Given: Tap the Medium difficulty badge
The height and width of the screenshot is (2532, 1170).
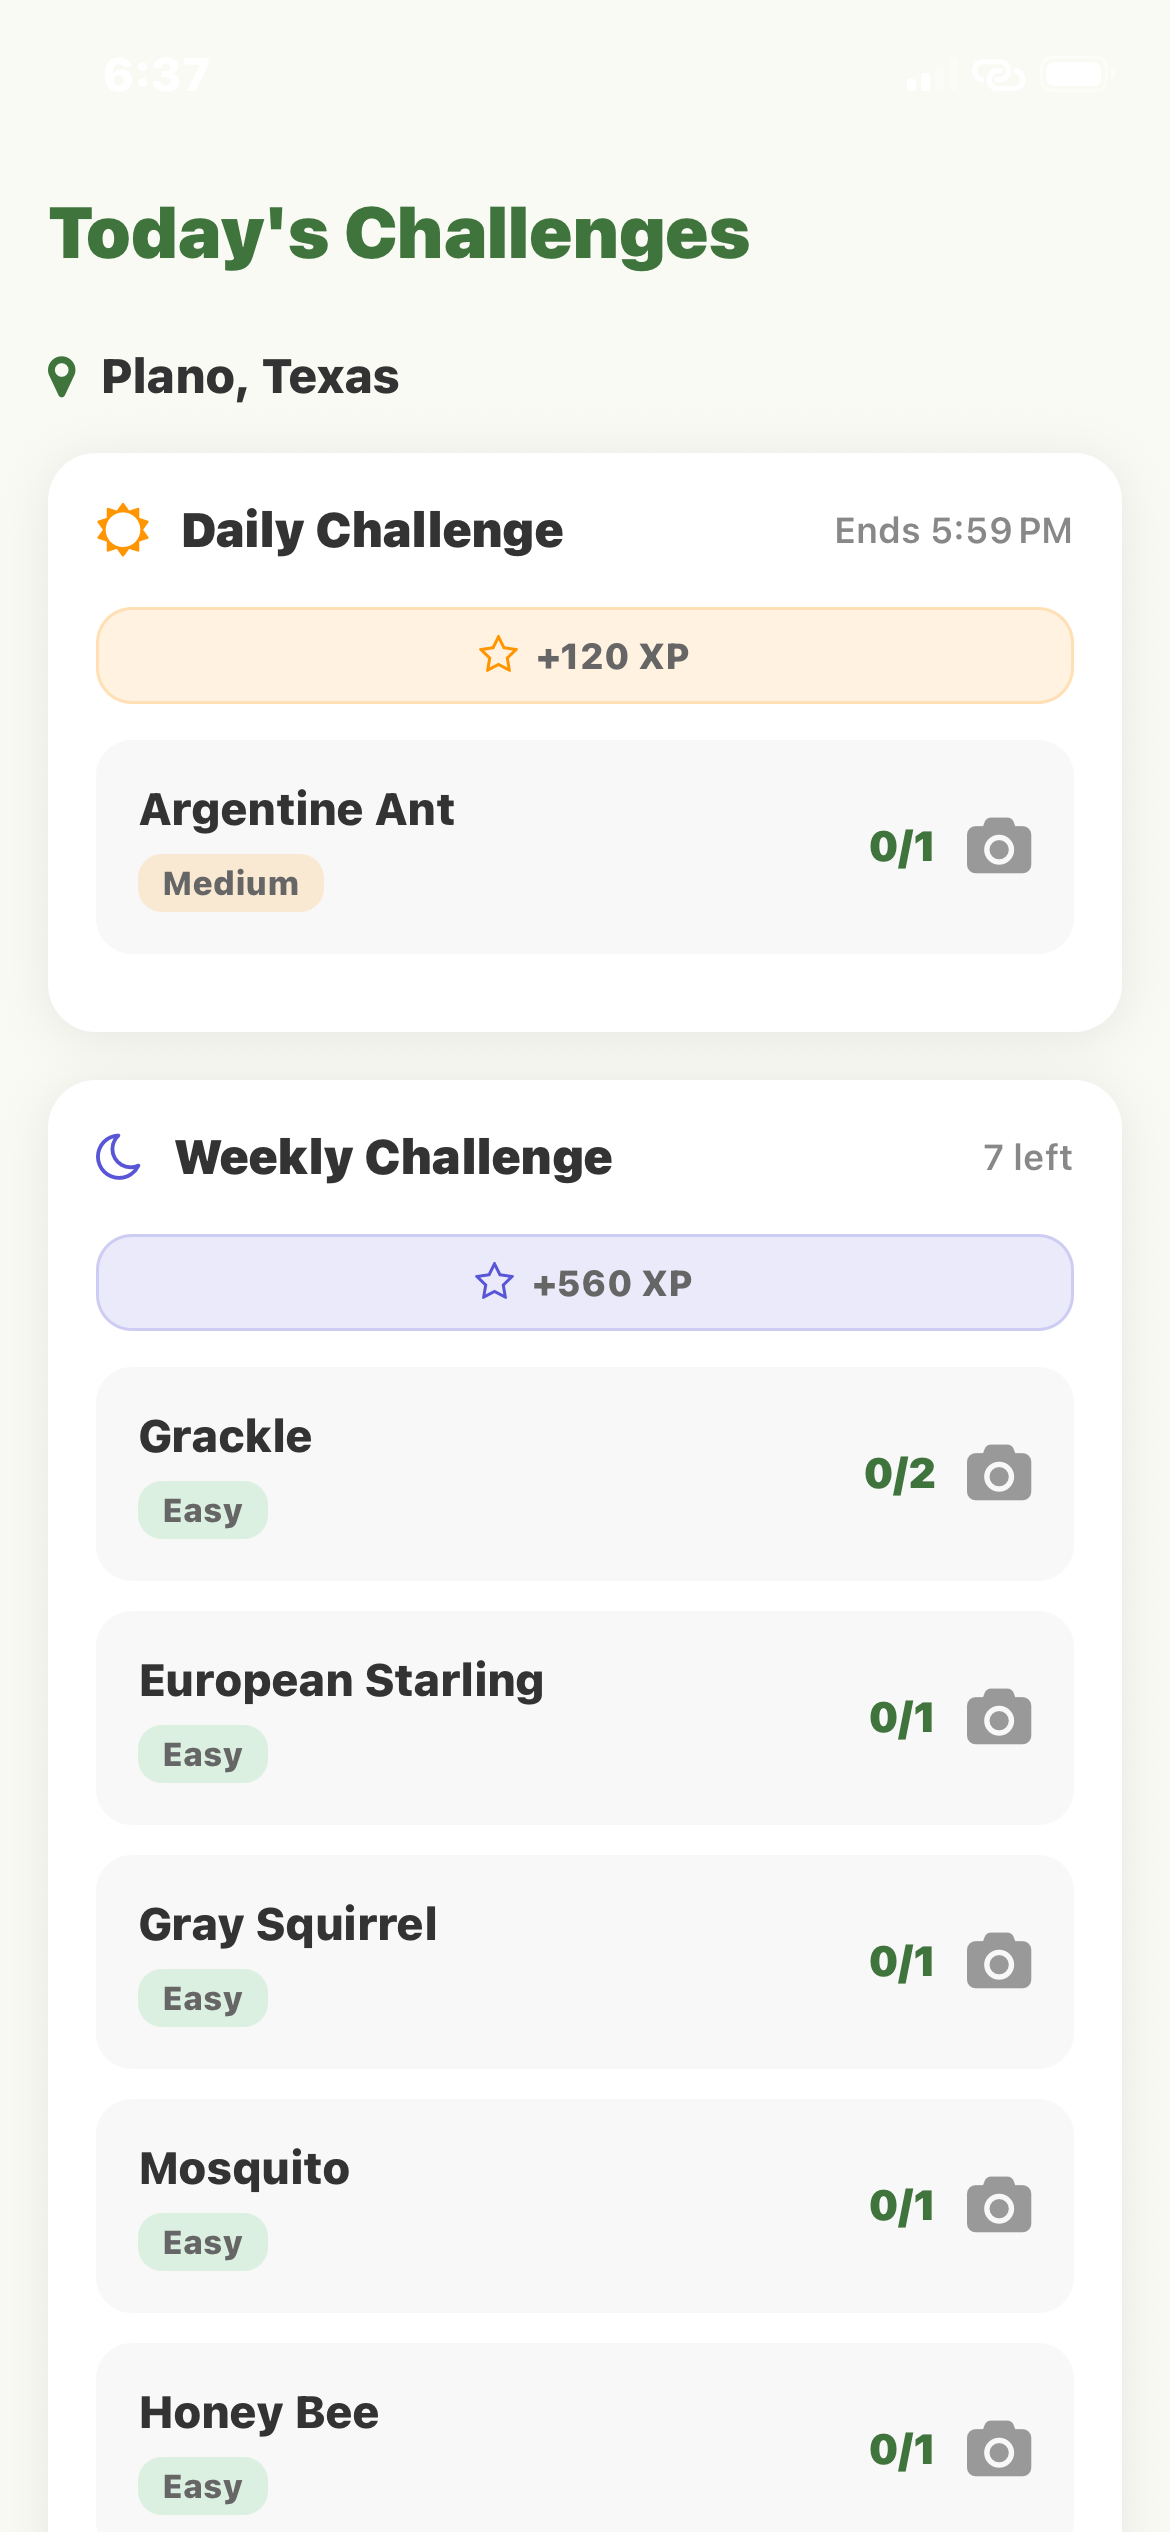Looking at the screenshot, I should coord(231,883).
